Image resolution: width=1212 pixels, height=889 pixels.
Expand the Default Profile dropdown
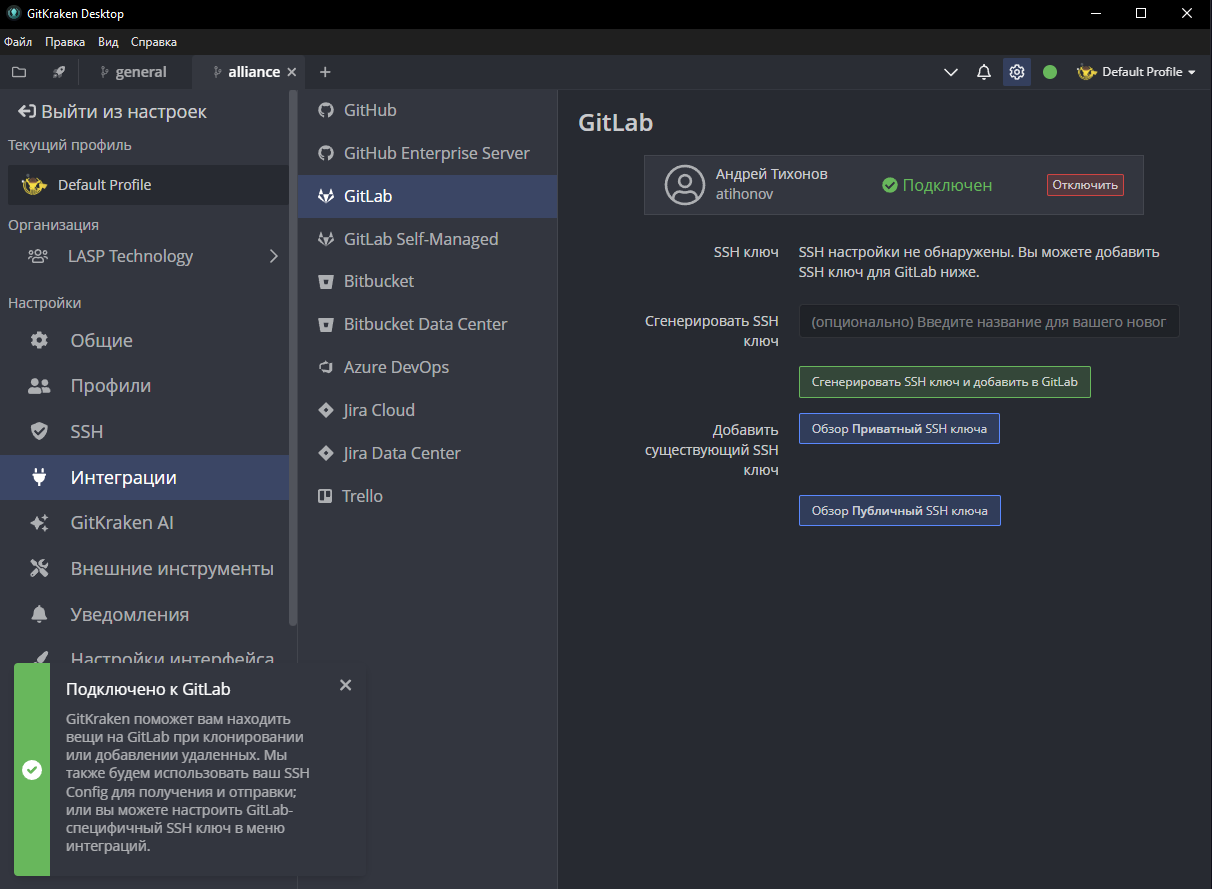click(x=1136, y=71)
